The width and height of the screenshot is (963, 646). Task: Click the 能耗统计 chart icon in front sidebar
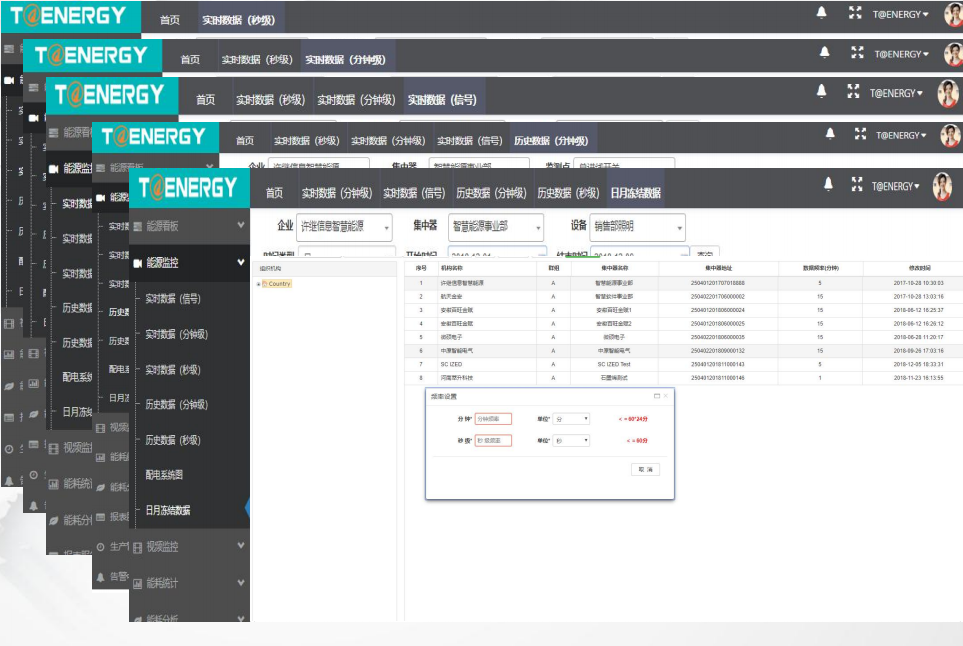138,583
